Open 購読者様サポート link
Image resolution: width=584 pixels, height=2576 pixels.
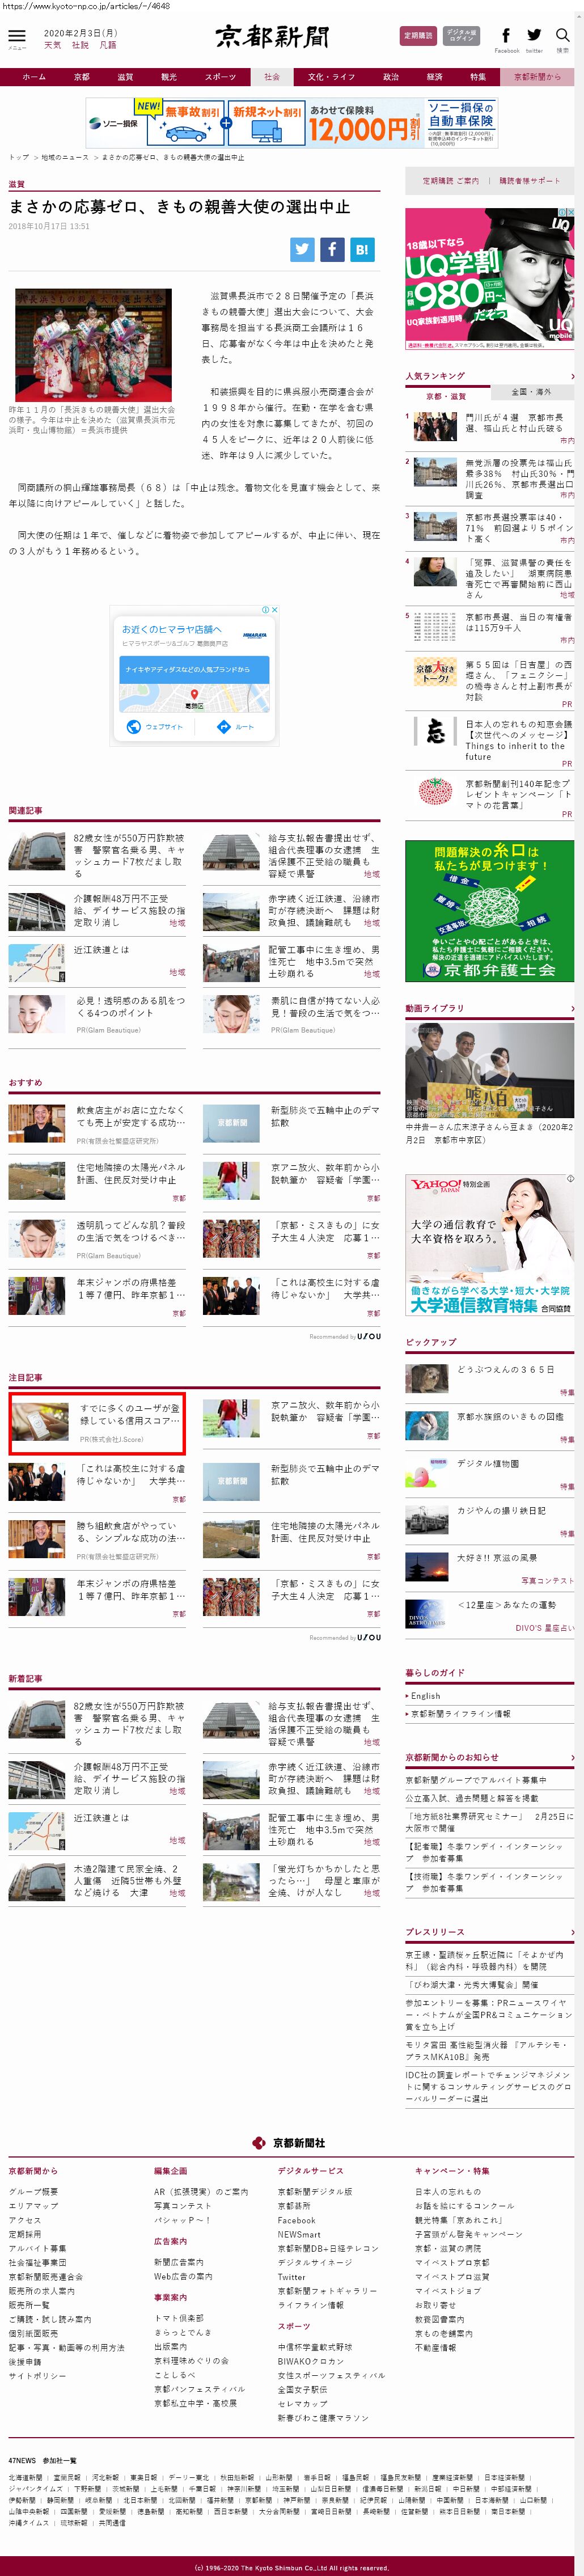coord(530,181)
